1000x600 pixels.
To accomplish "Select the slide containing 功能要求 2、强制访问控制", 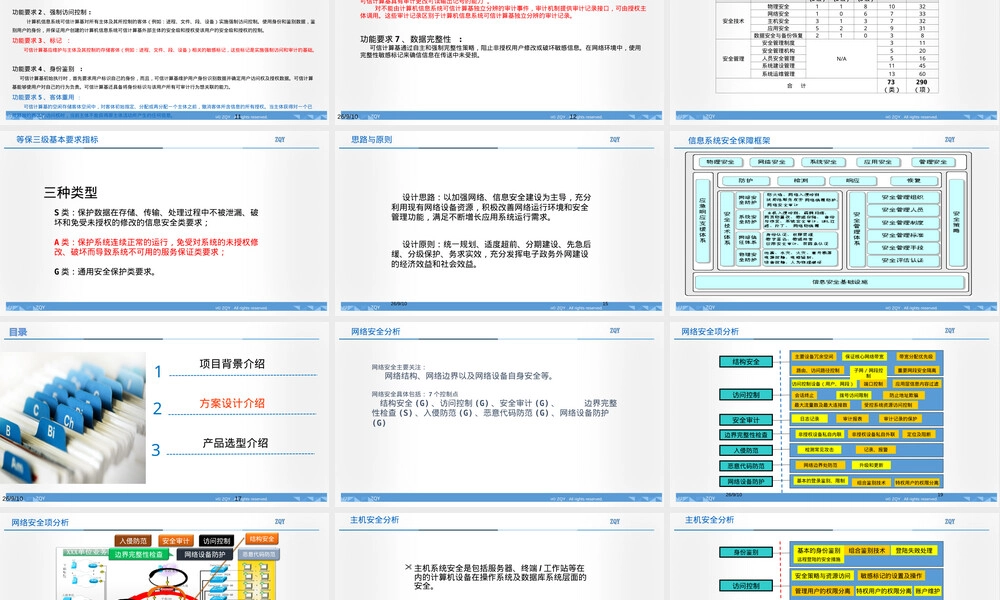I will click(165, 60).
